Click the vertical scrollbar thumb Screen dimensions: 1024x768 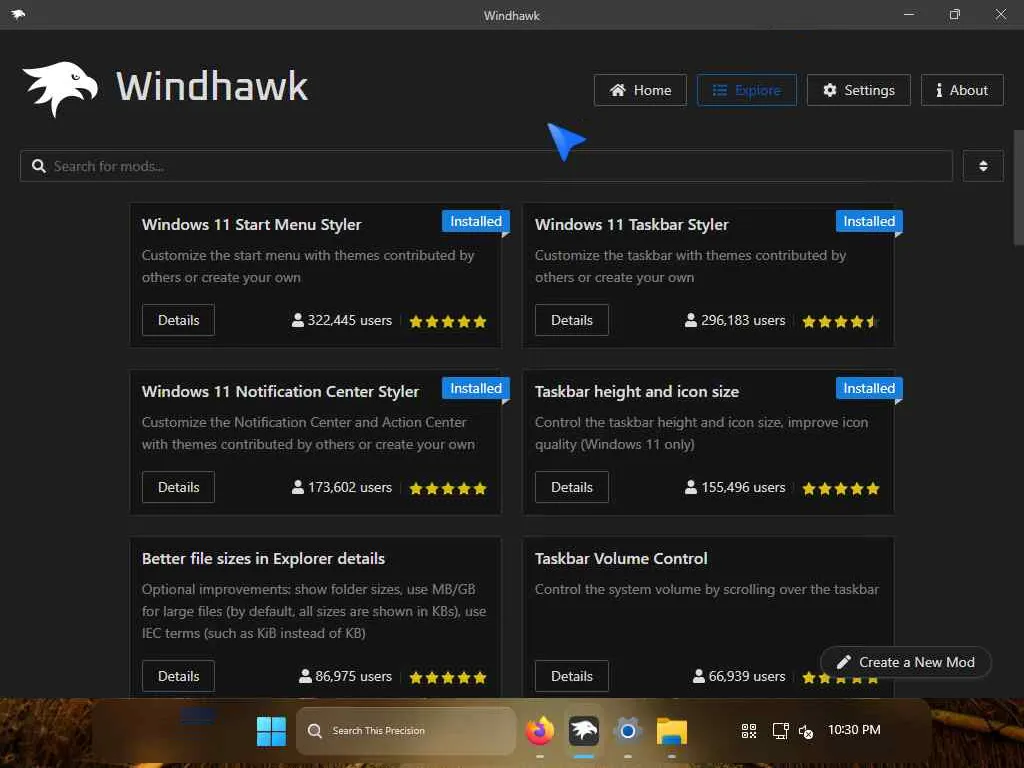(1018, 188)
